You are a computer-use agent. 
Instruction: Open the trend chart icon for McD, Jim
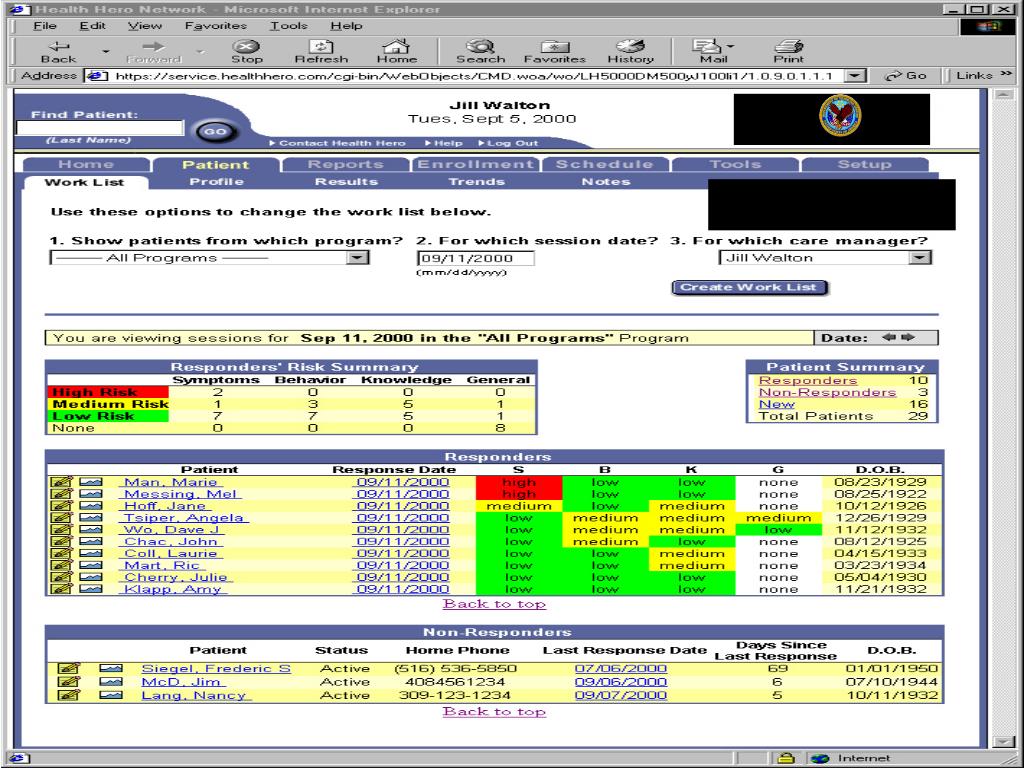[110, 682]
